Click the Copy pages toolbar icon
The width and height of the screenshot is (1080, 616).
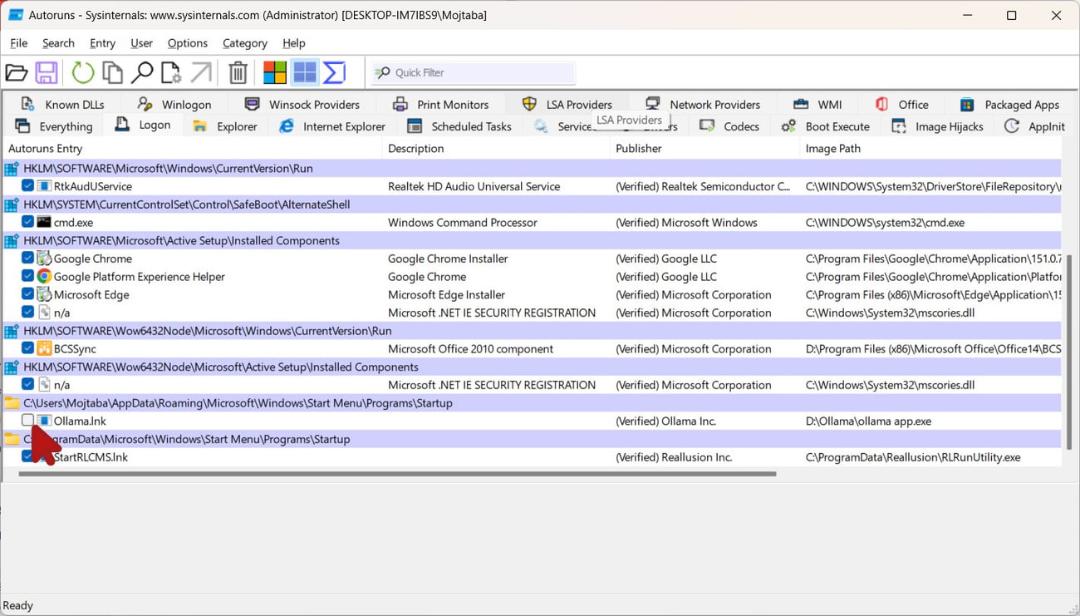pyautogui.click(x=112, y=72)
